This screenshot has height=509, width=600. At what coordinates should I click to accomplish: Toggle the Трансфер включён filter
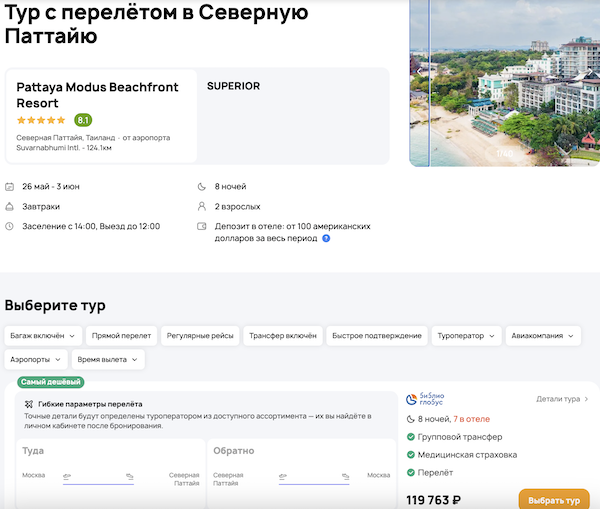(283, 336)
